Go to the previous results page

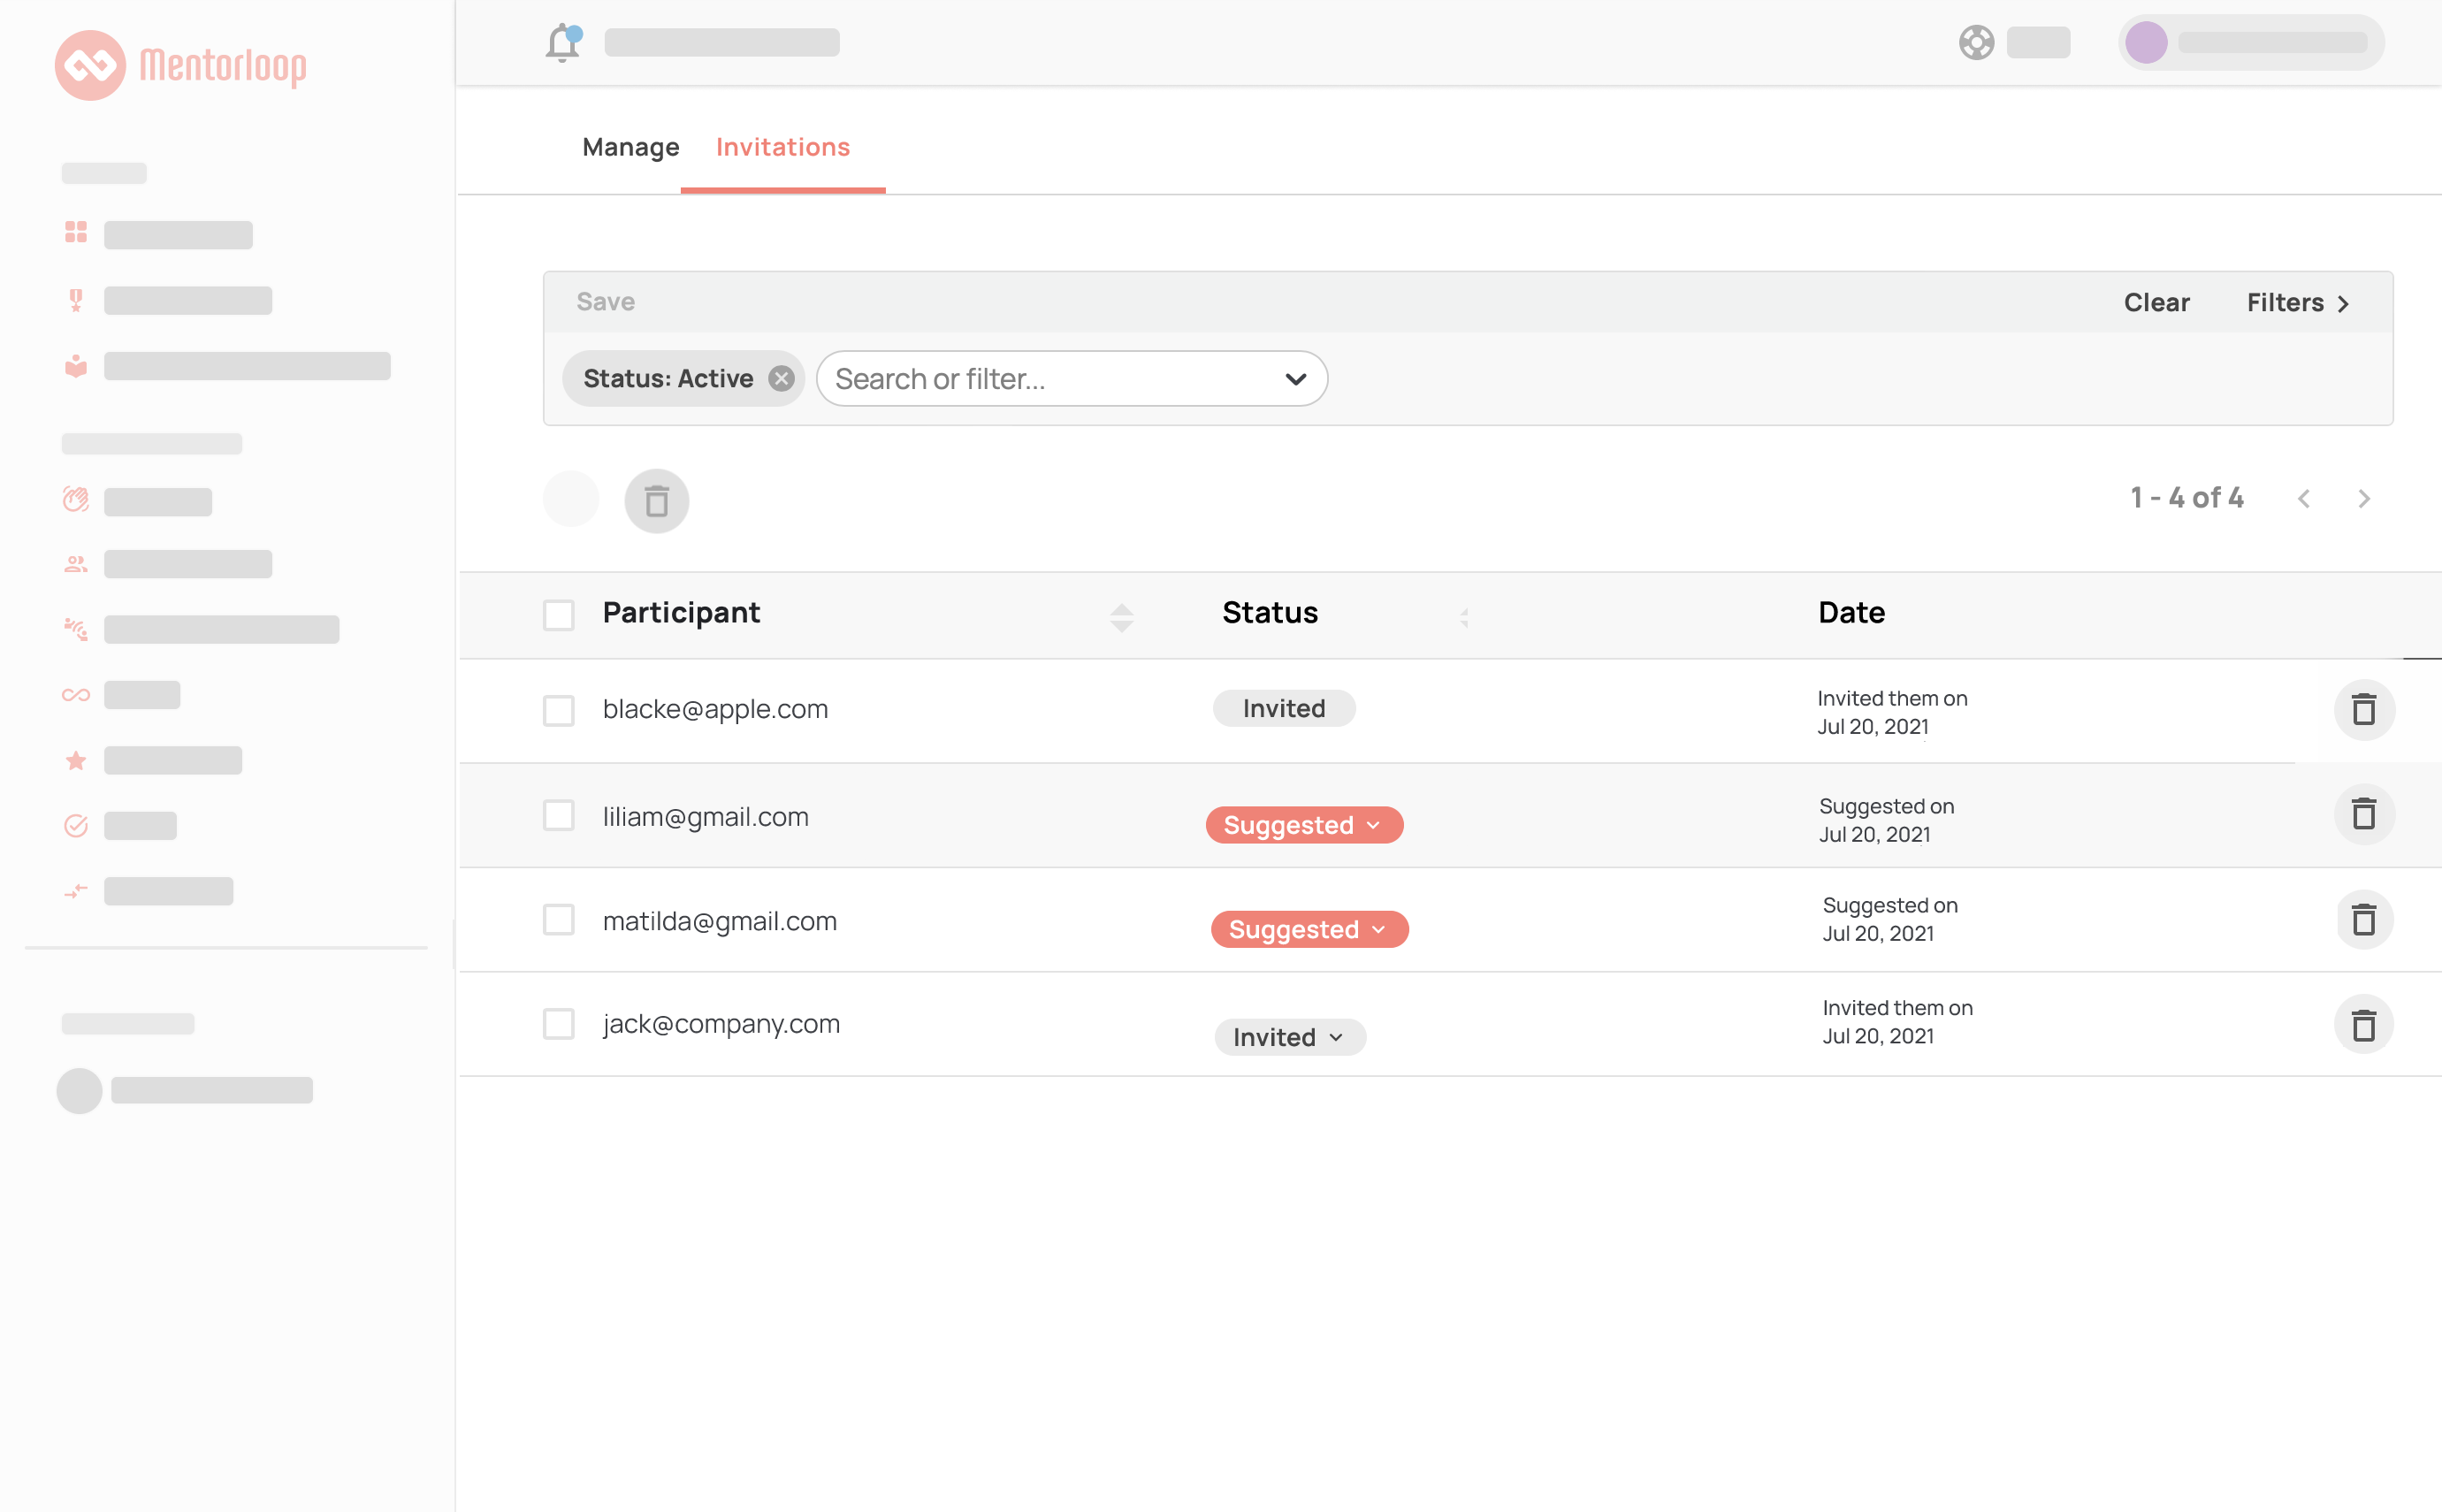point(2304,498)
